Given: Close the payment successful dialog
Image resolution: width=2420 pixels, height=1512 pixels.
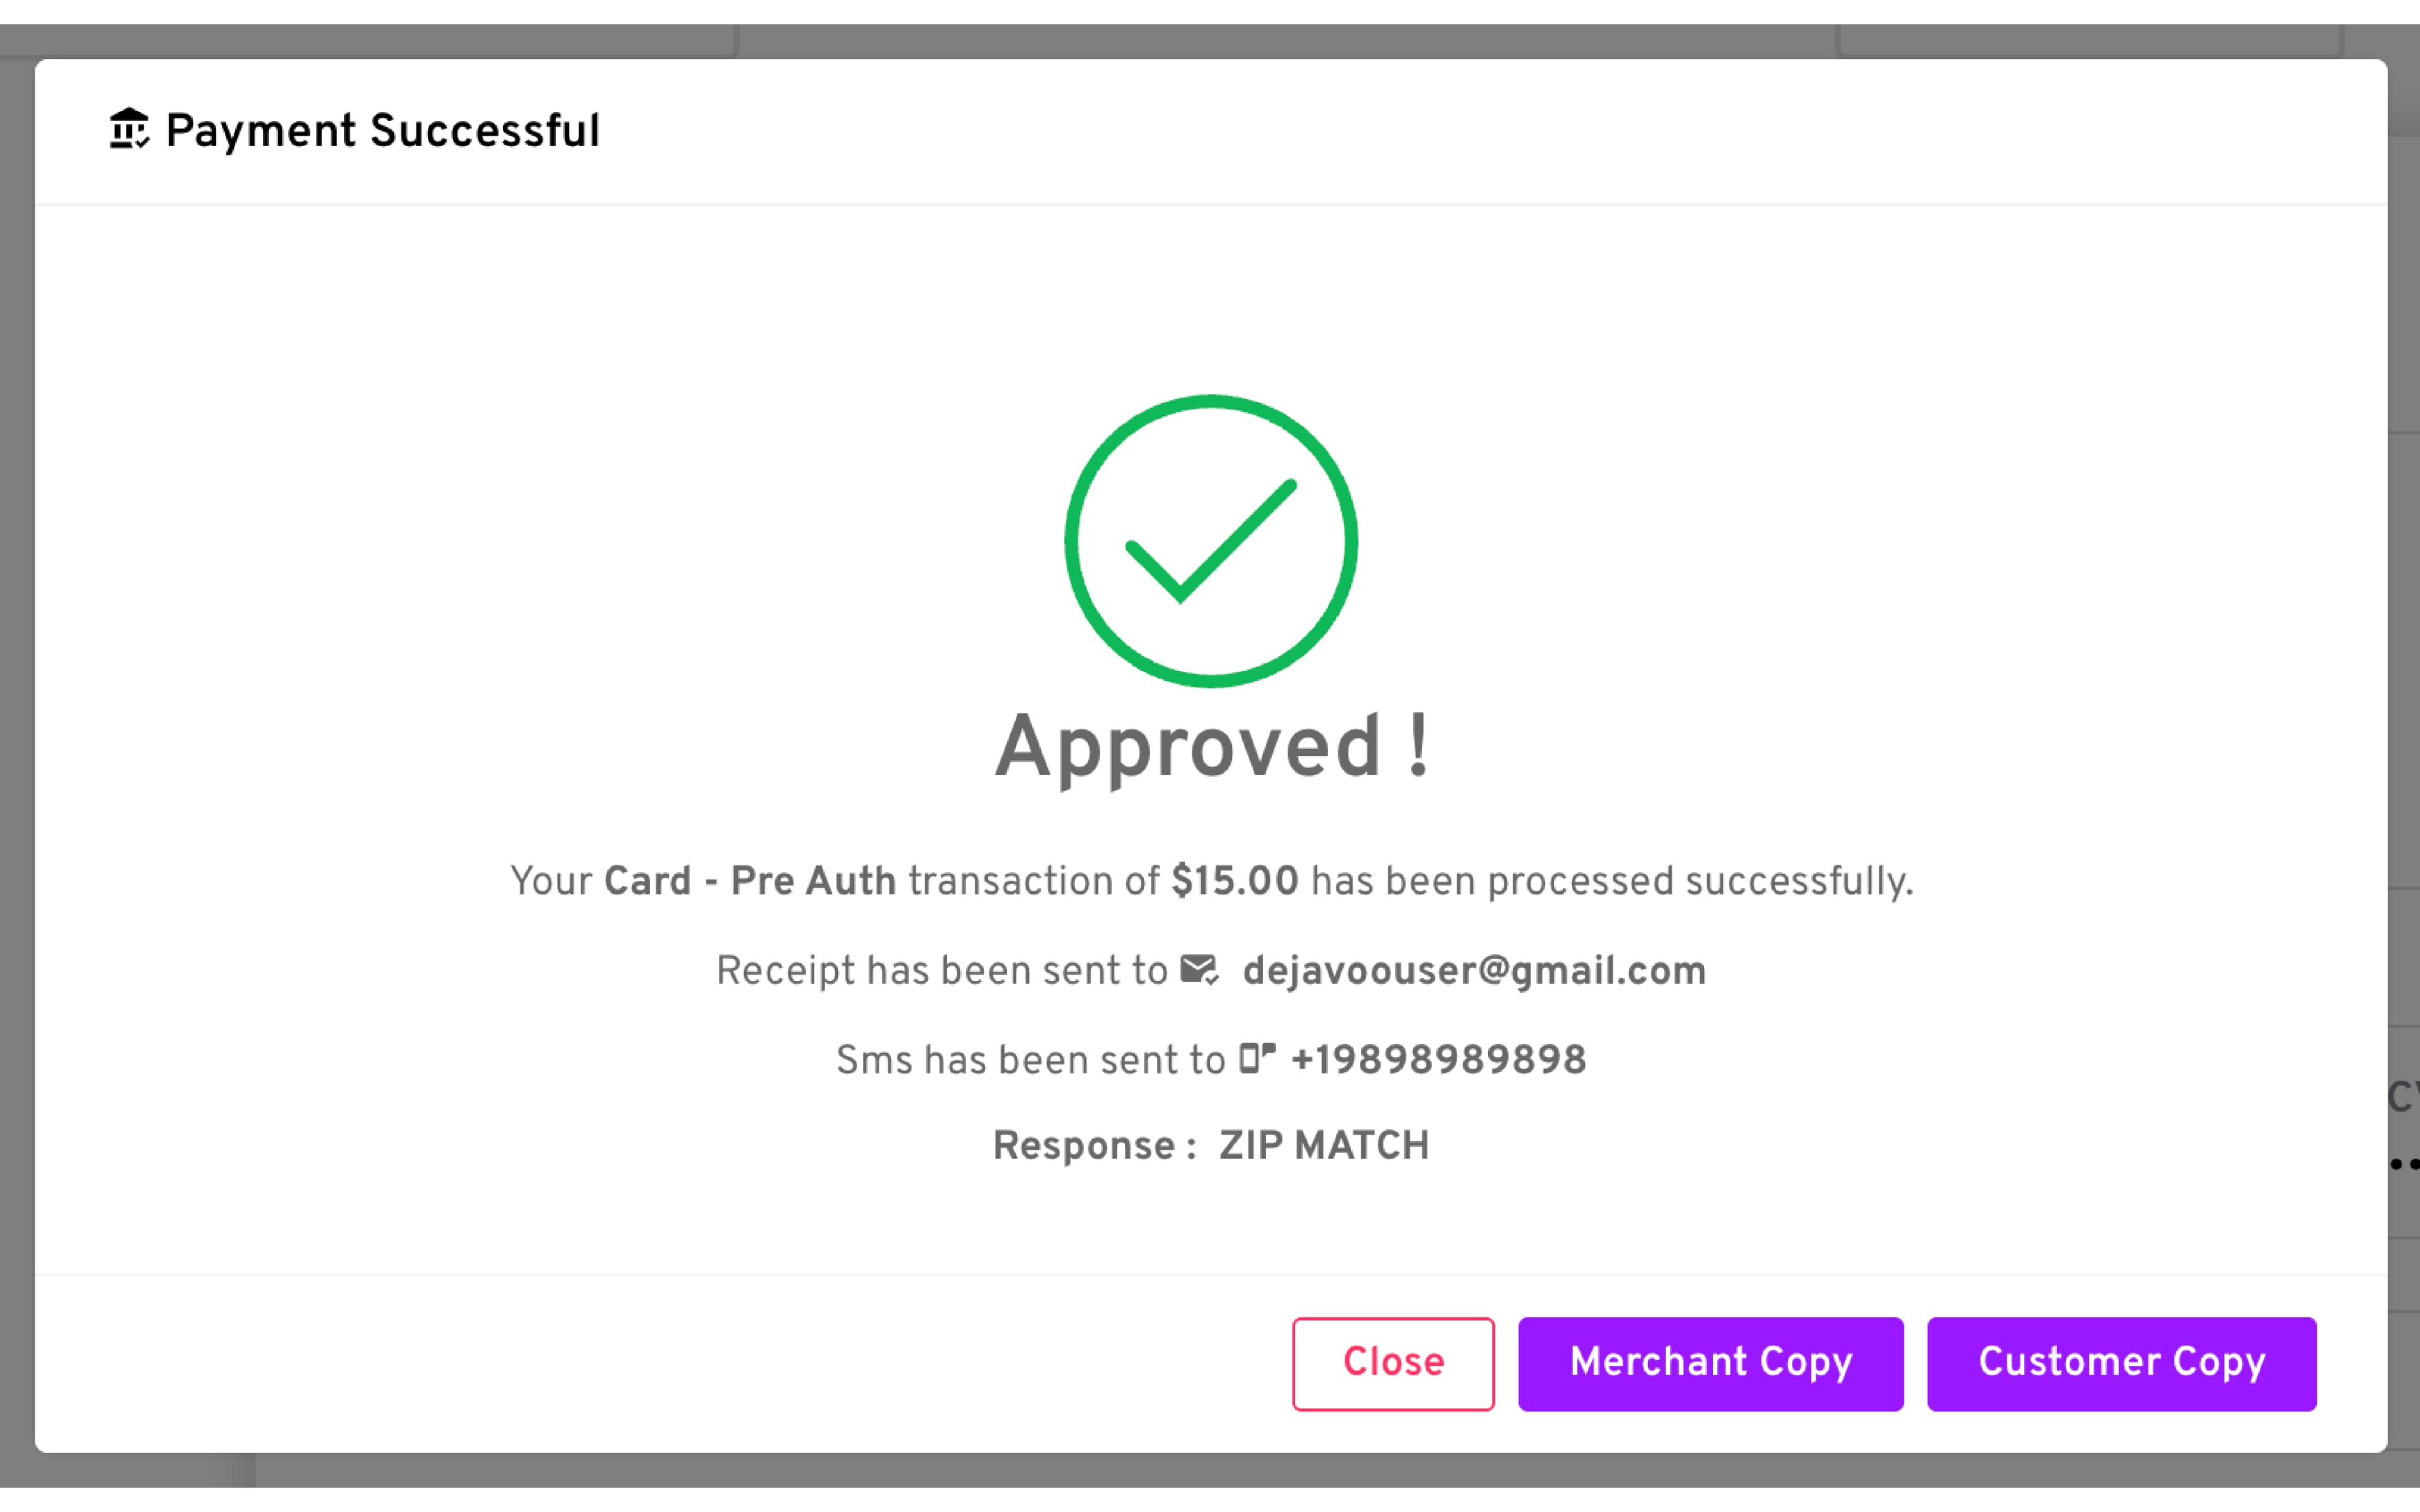Looking at the screenshot, I should coord(1392,1363).
